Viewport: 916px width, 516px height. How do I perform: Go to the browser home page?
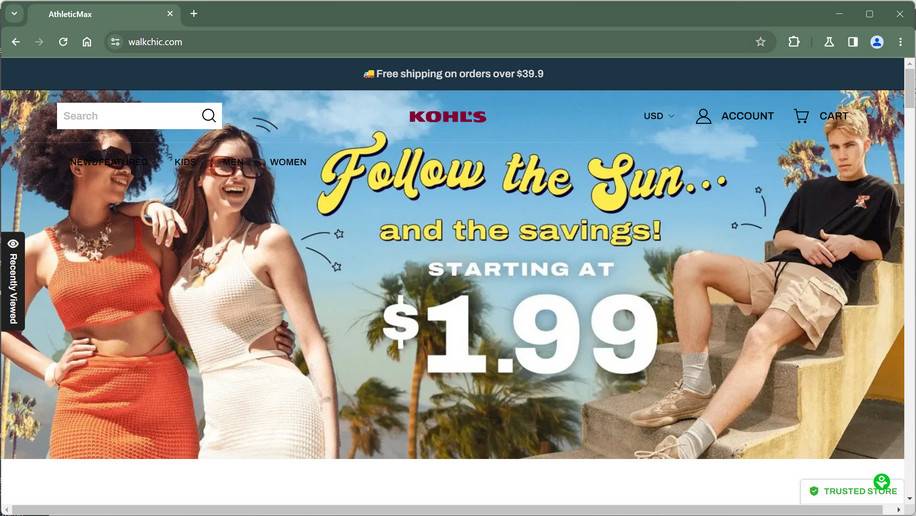coord(86,42)
